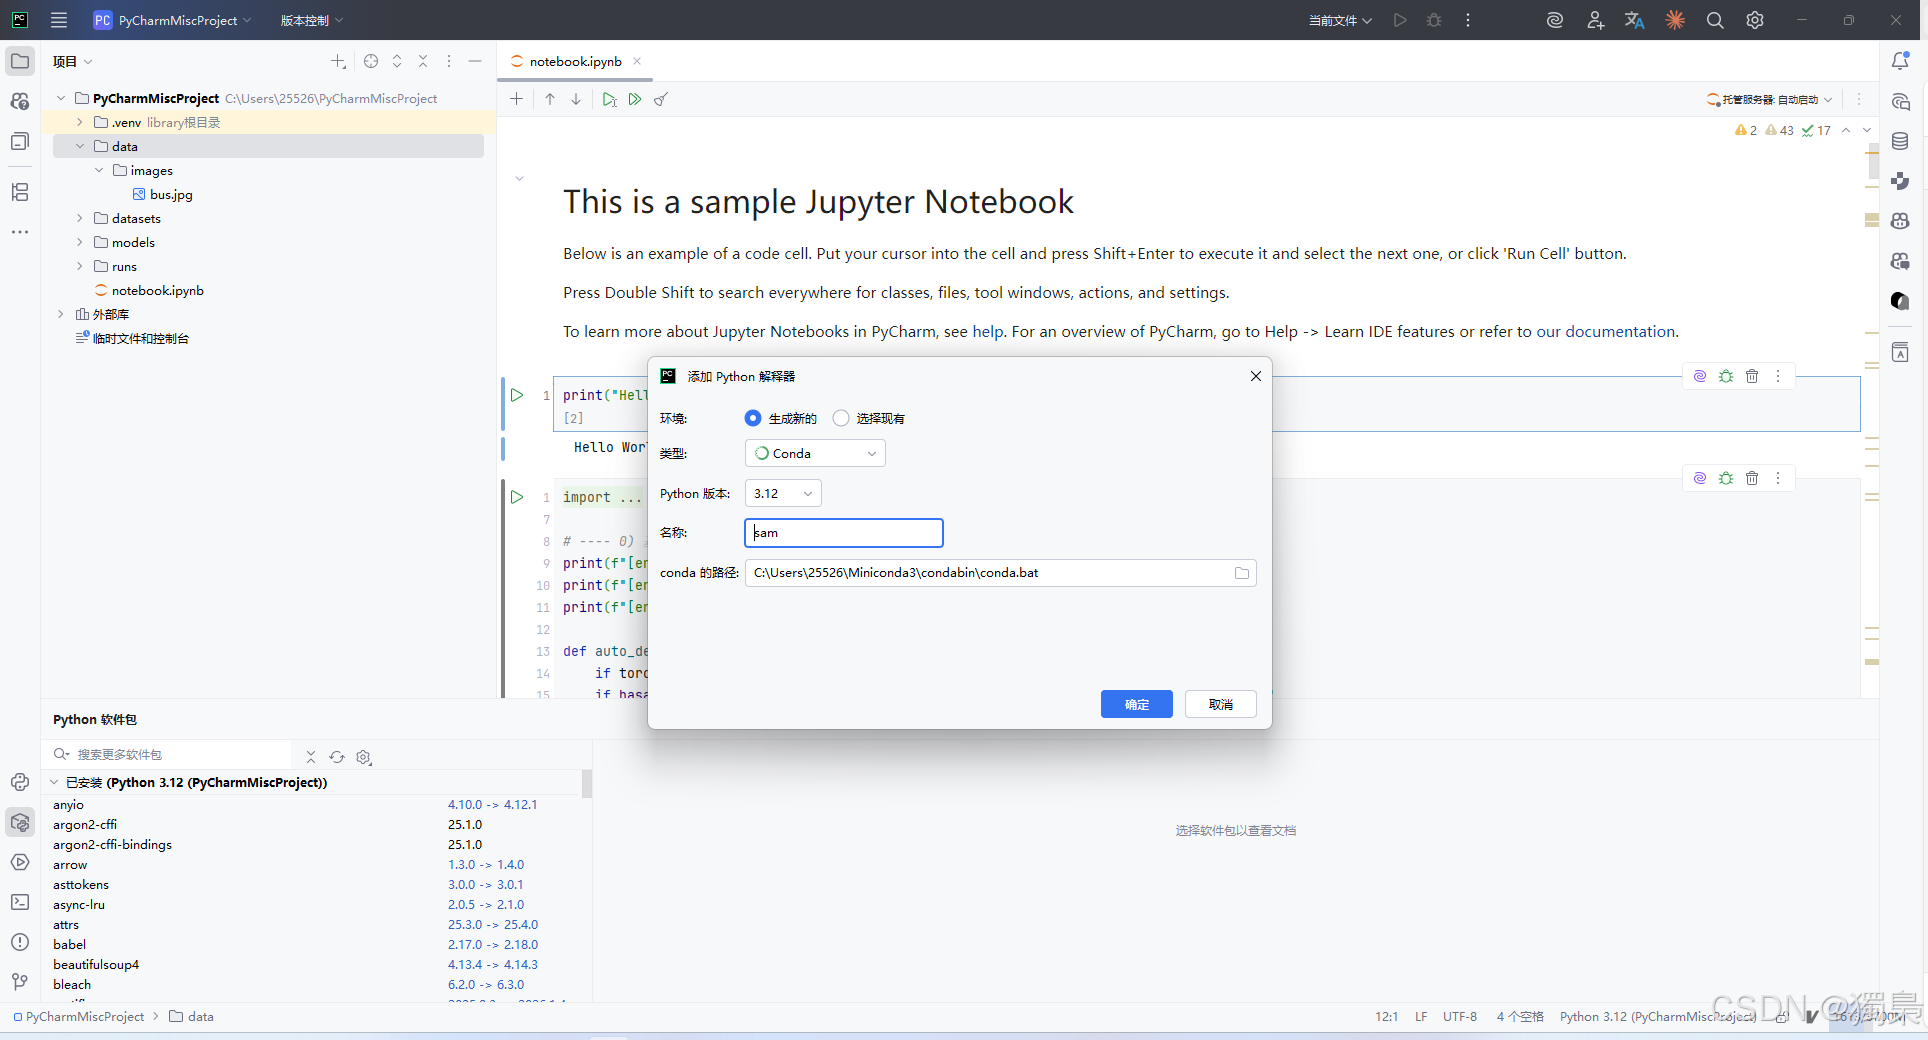Open the Python 版本 3.12 dropdown
Image resolution: width=1928 pixels, height=1040 pixels.
tap(783, 493)
